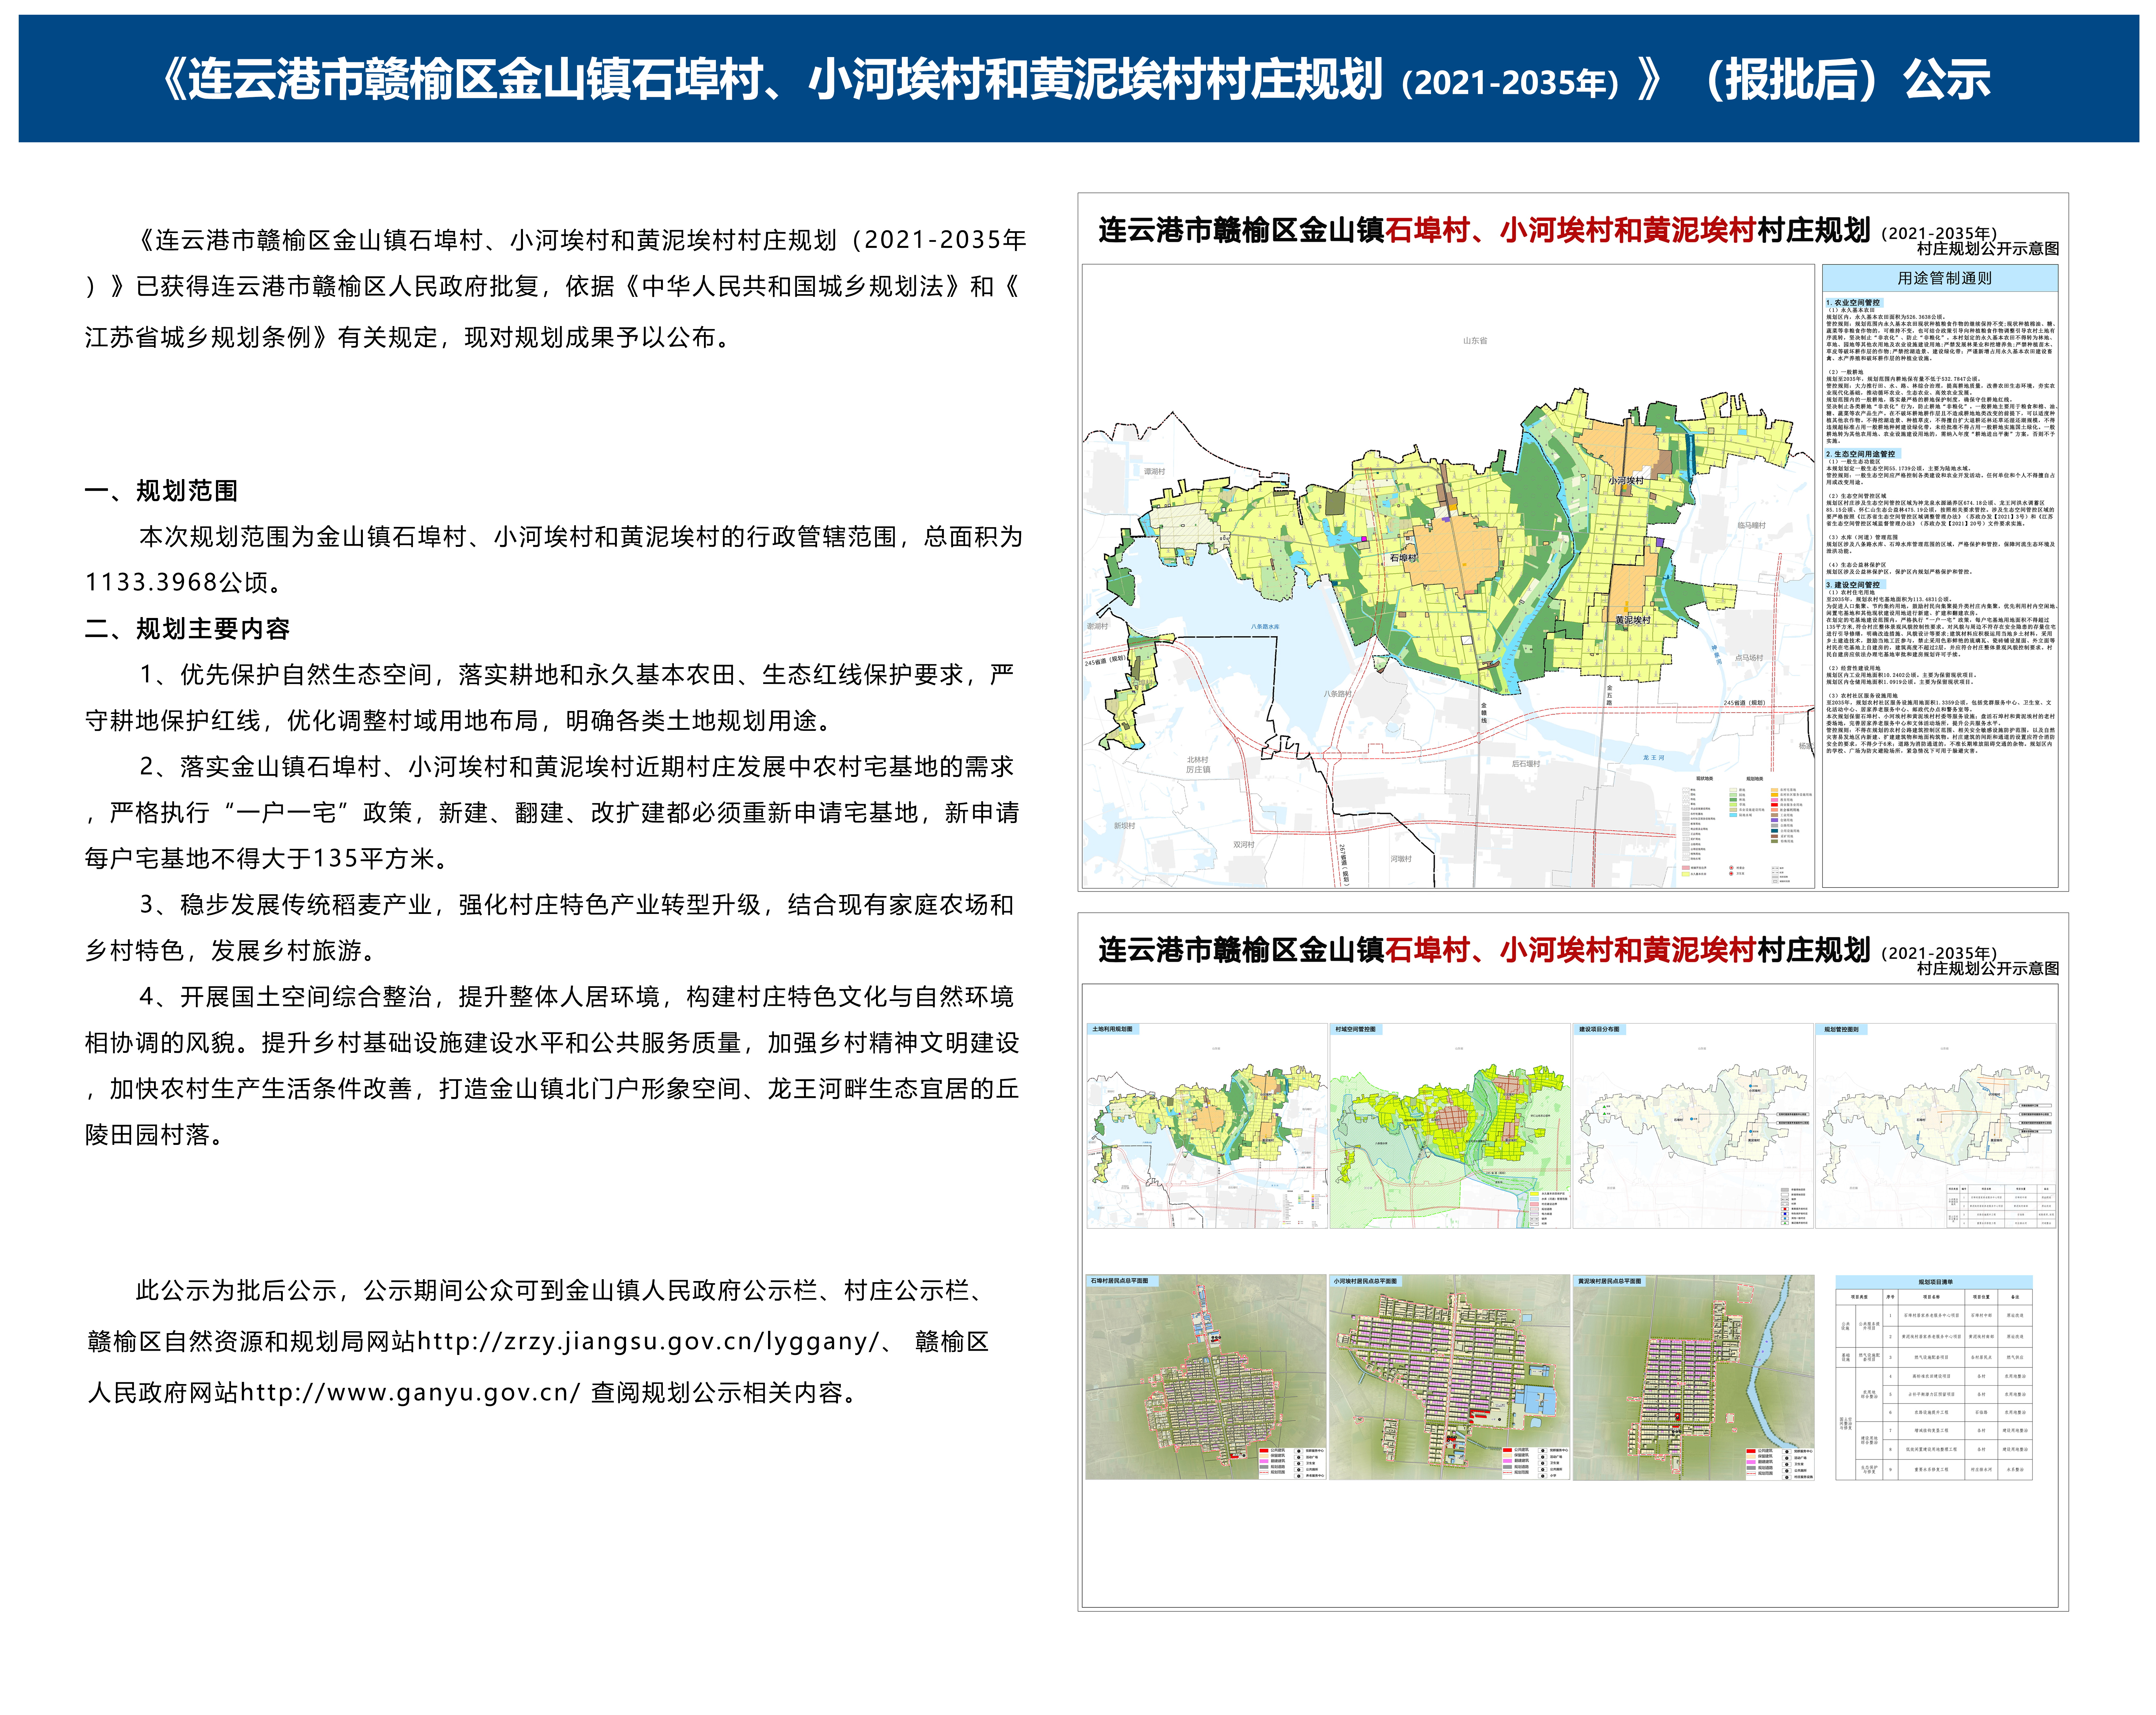
Task: Click the 谢湖村 label at map's left edge
Action: [1097, 626]
